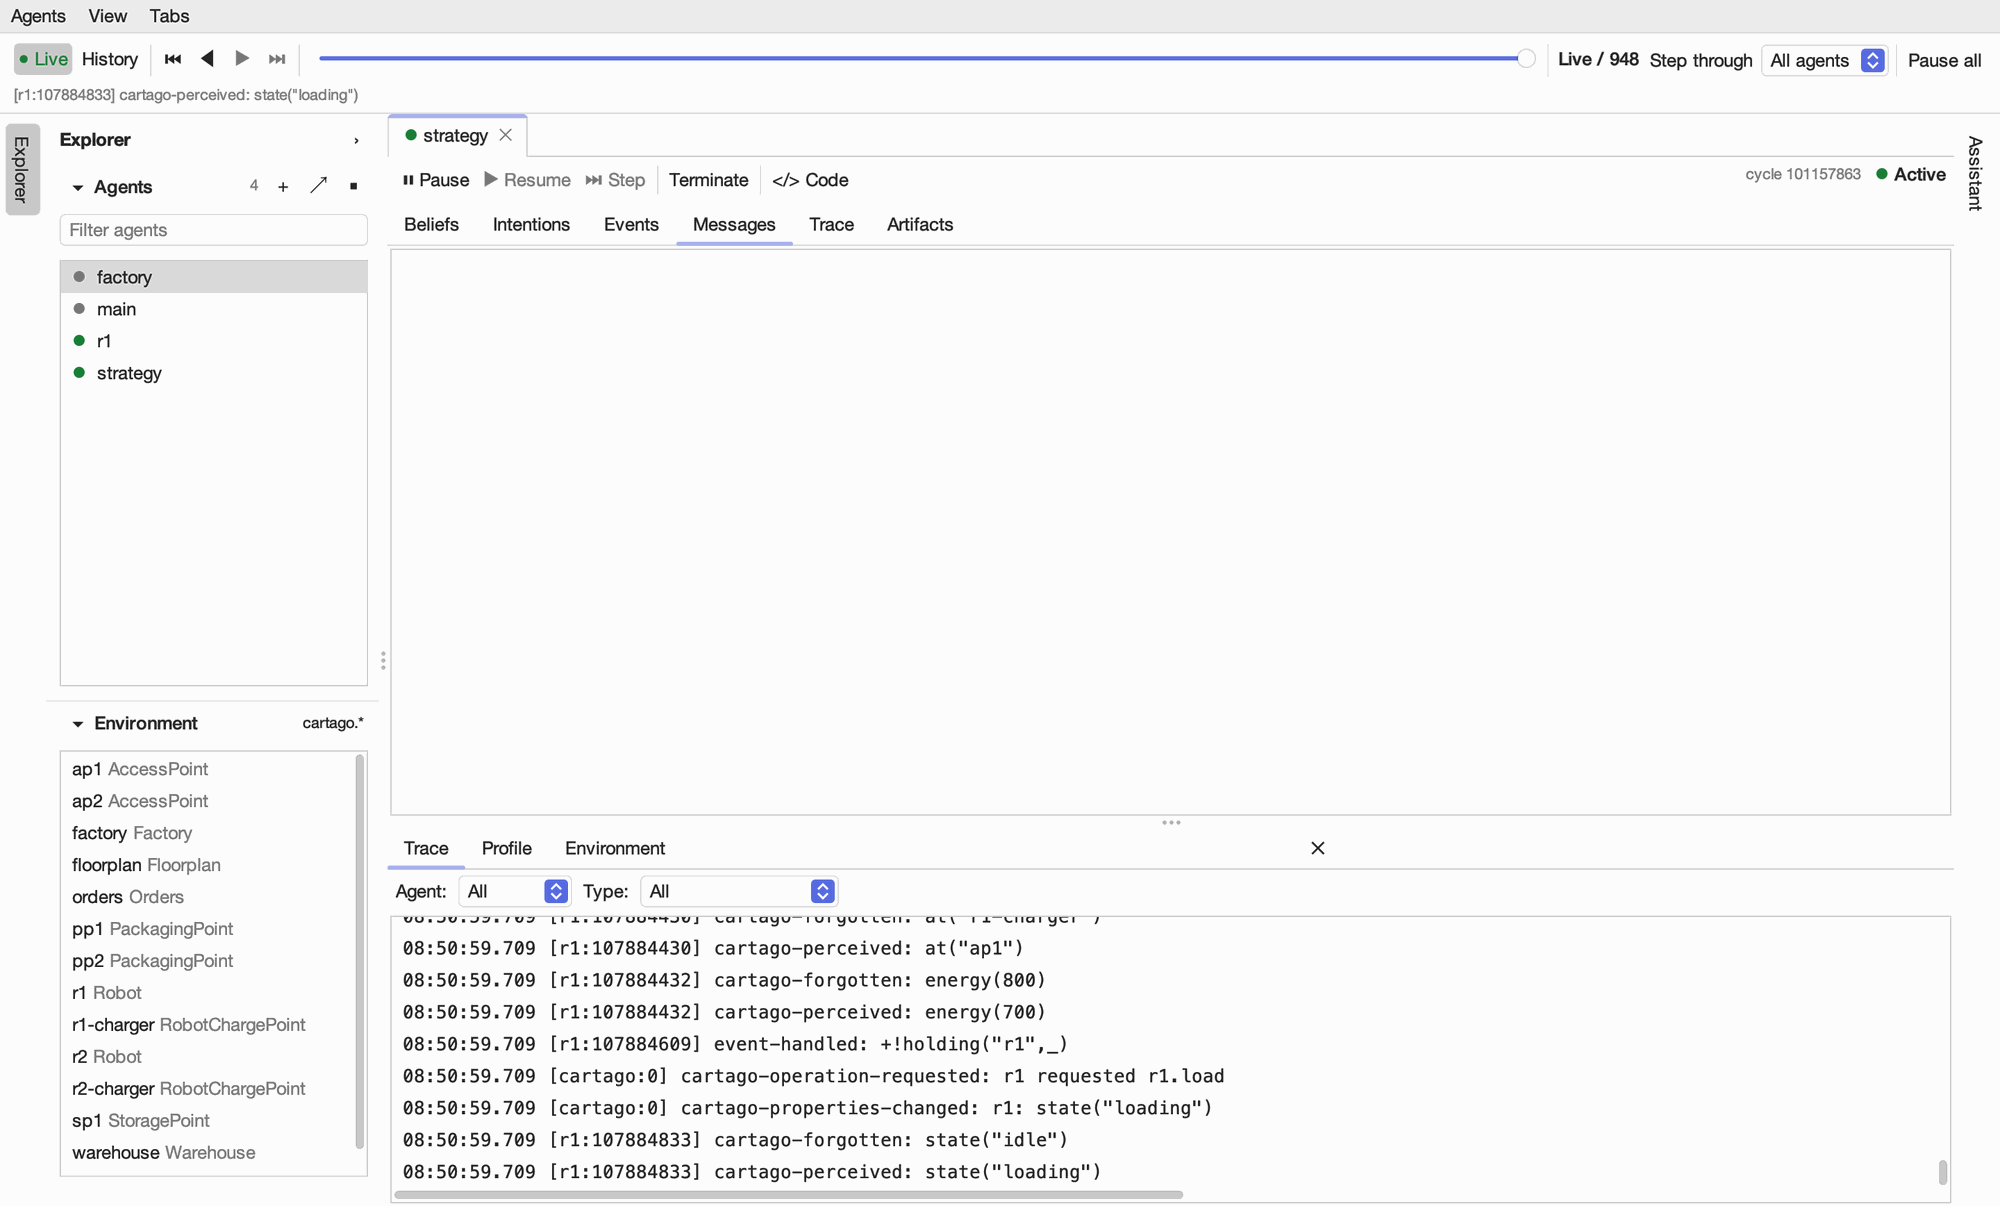Jump to last history step
The width and height of the screenshot is (2000, 1206).
tap(277, 59)
